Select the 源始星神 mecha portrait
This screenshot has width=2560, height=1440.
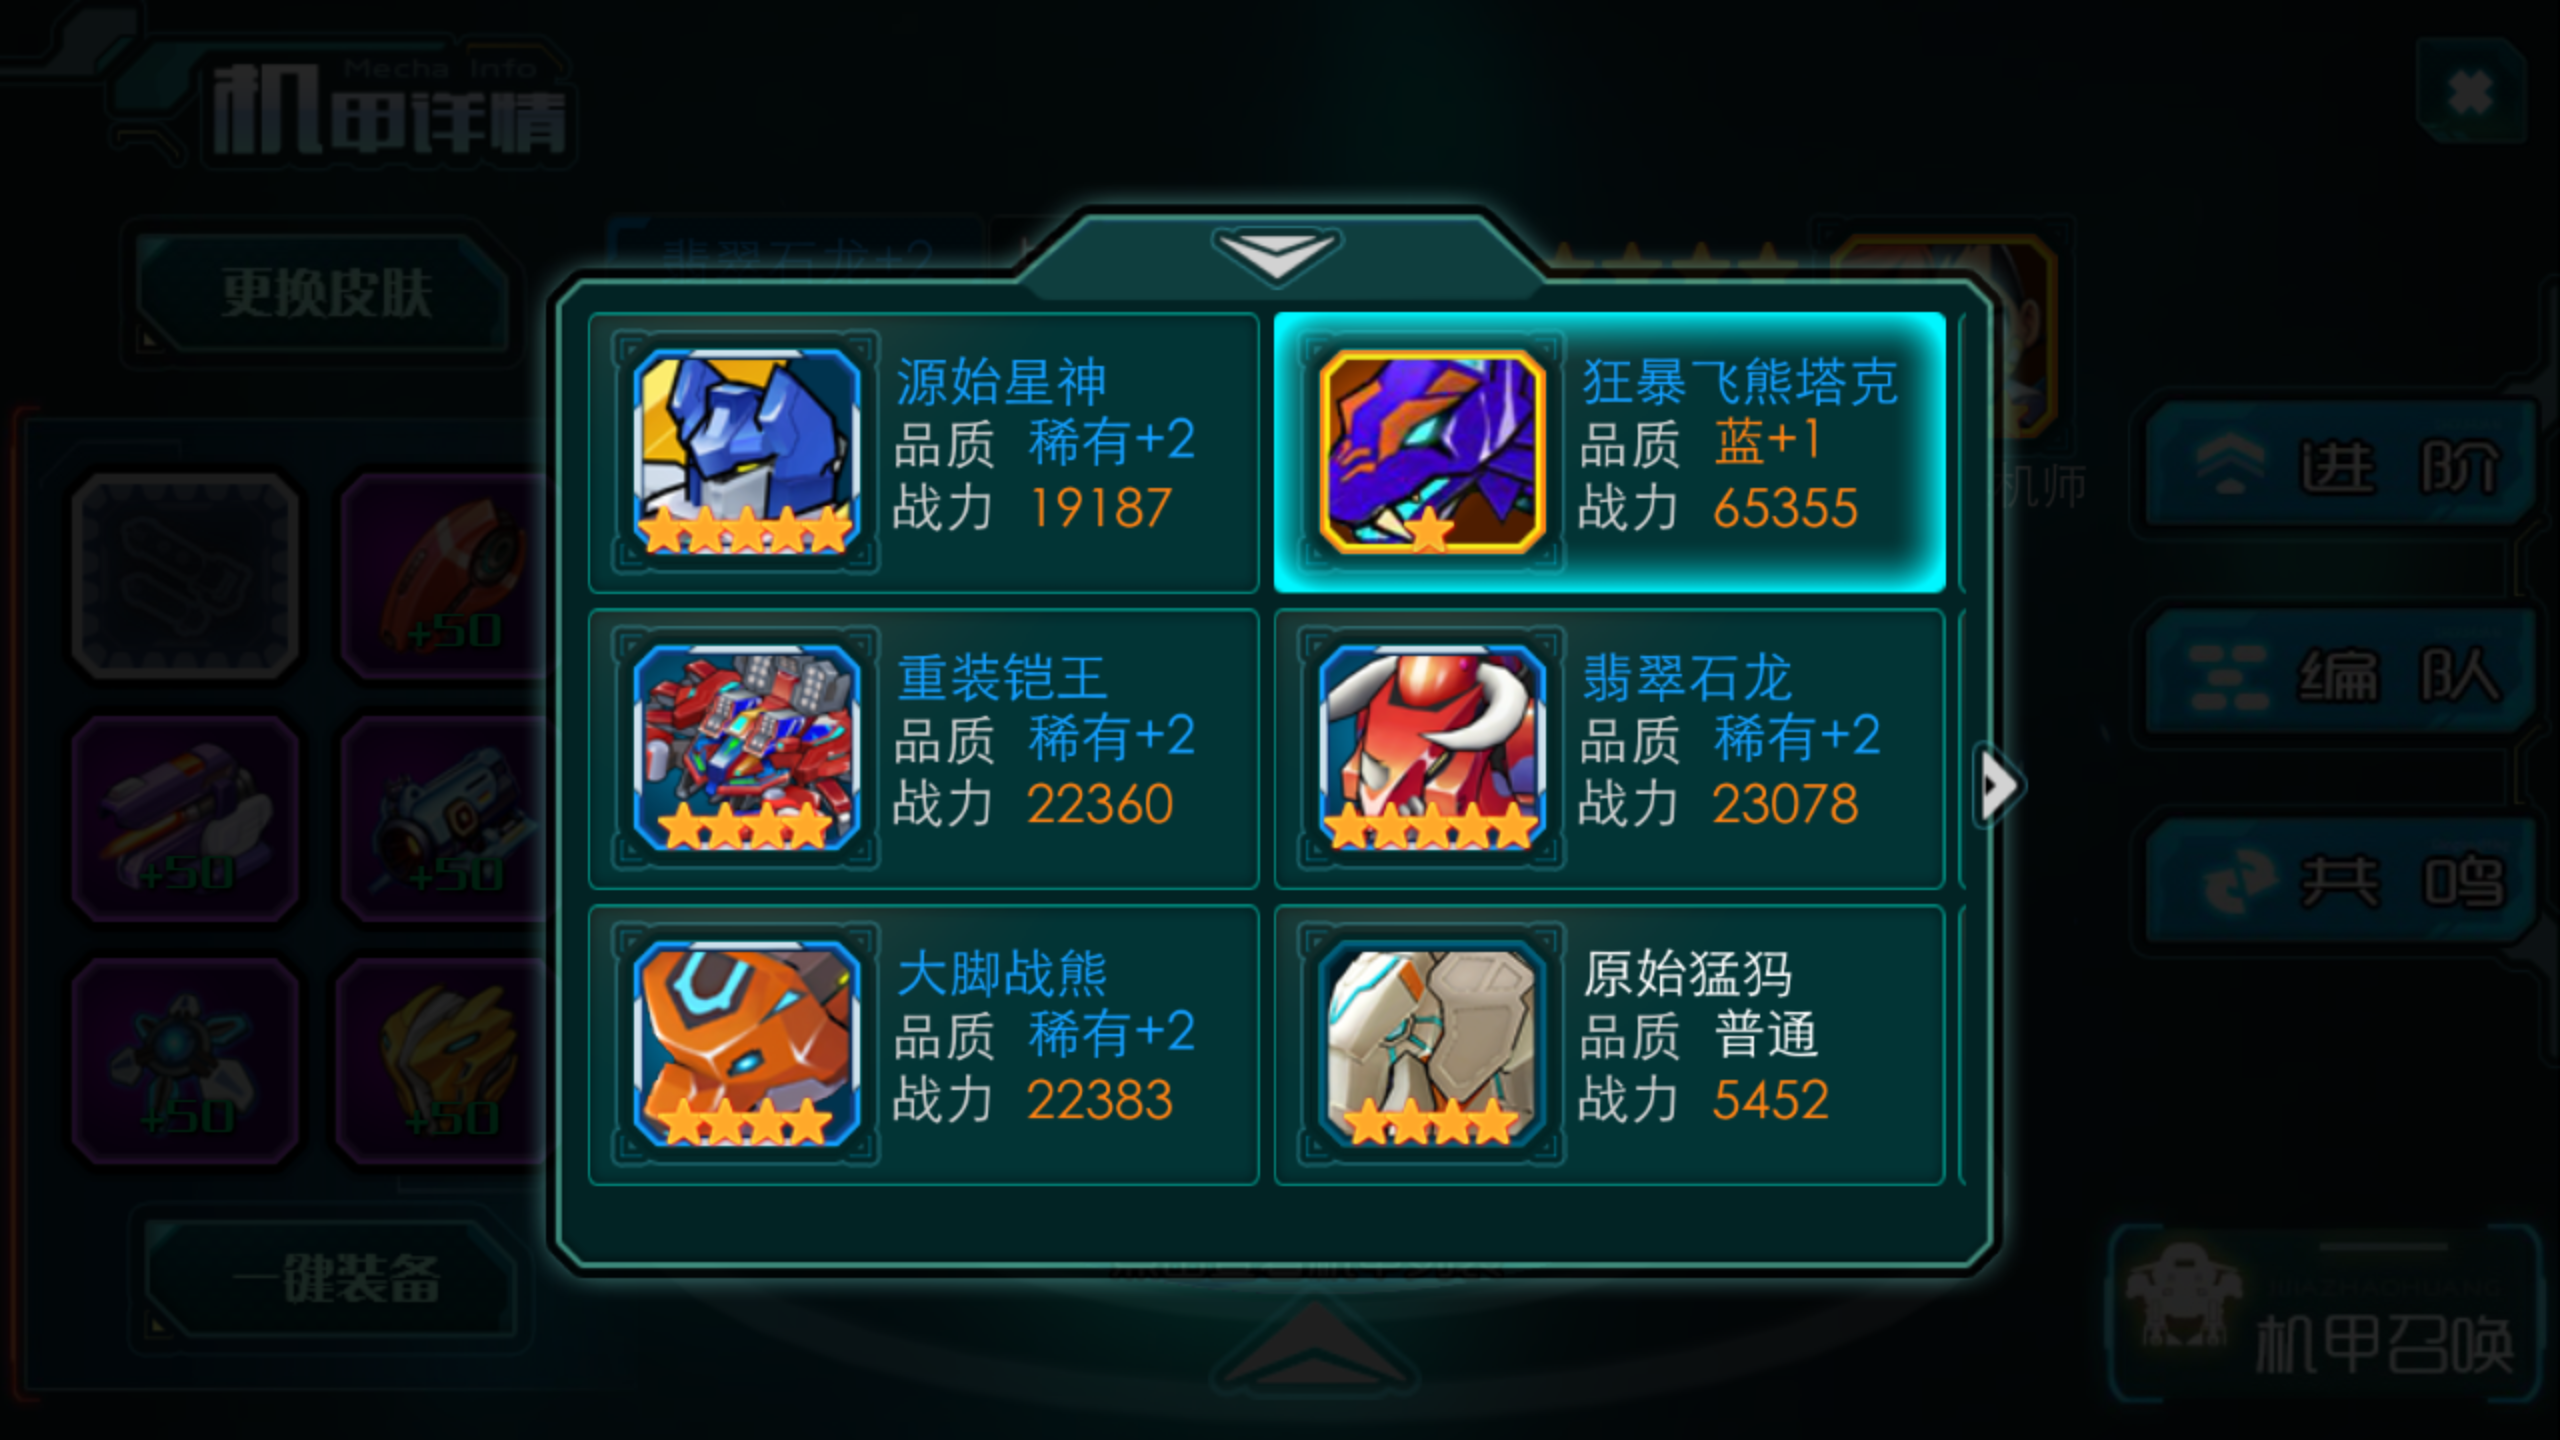click(746, 451)
